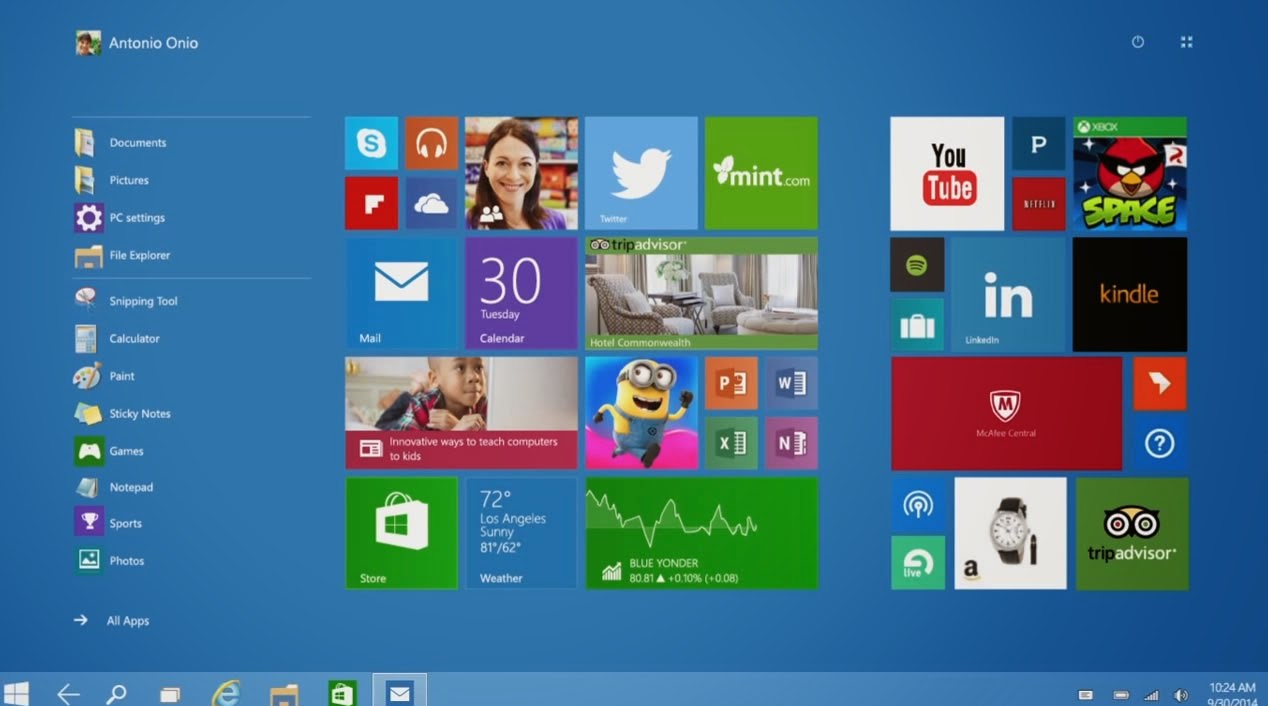
Task: Open the People tile with woman photo
Action: 521,173
